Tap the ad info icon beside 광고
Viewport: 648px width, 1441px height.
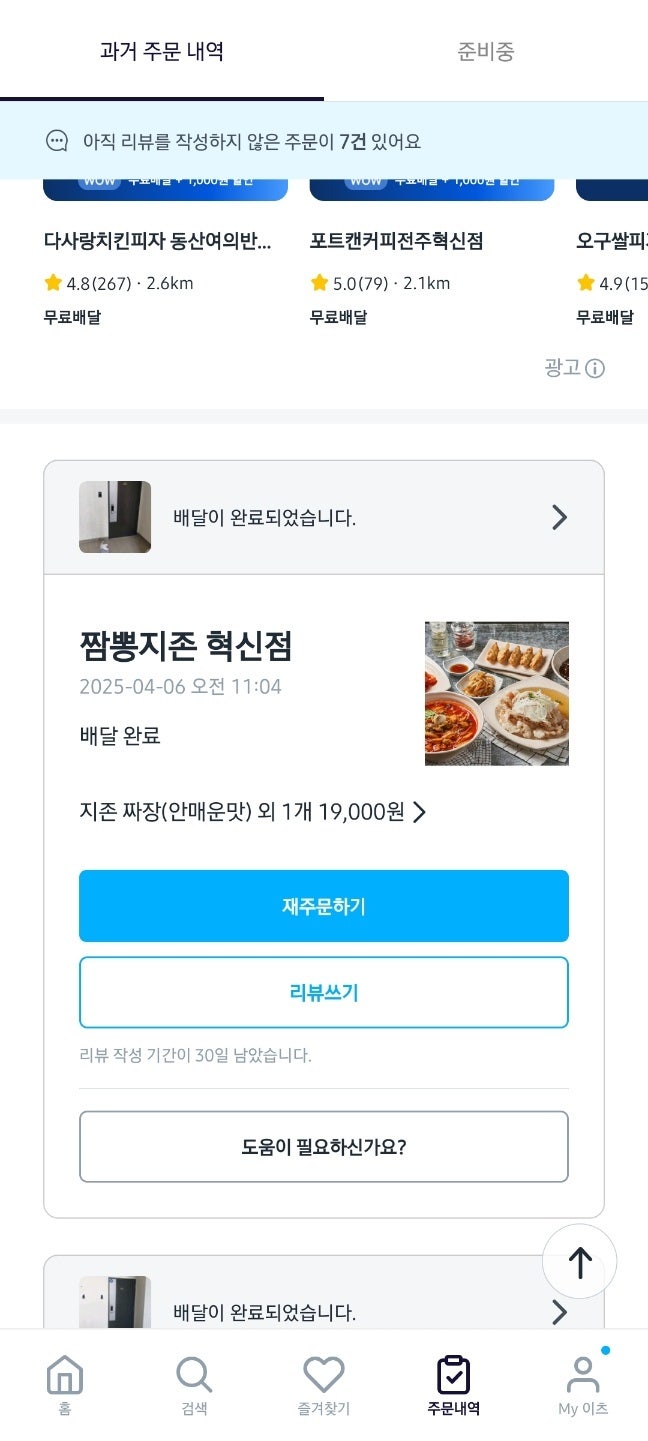595,369
